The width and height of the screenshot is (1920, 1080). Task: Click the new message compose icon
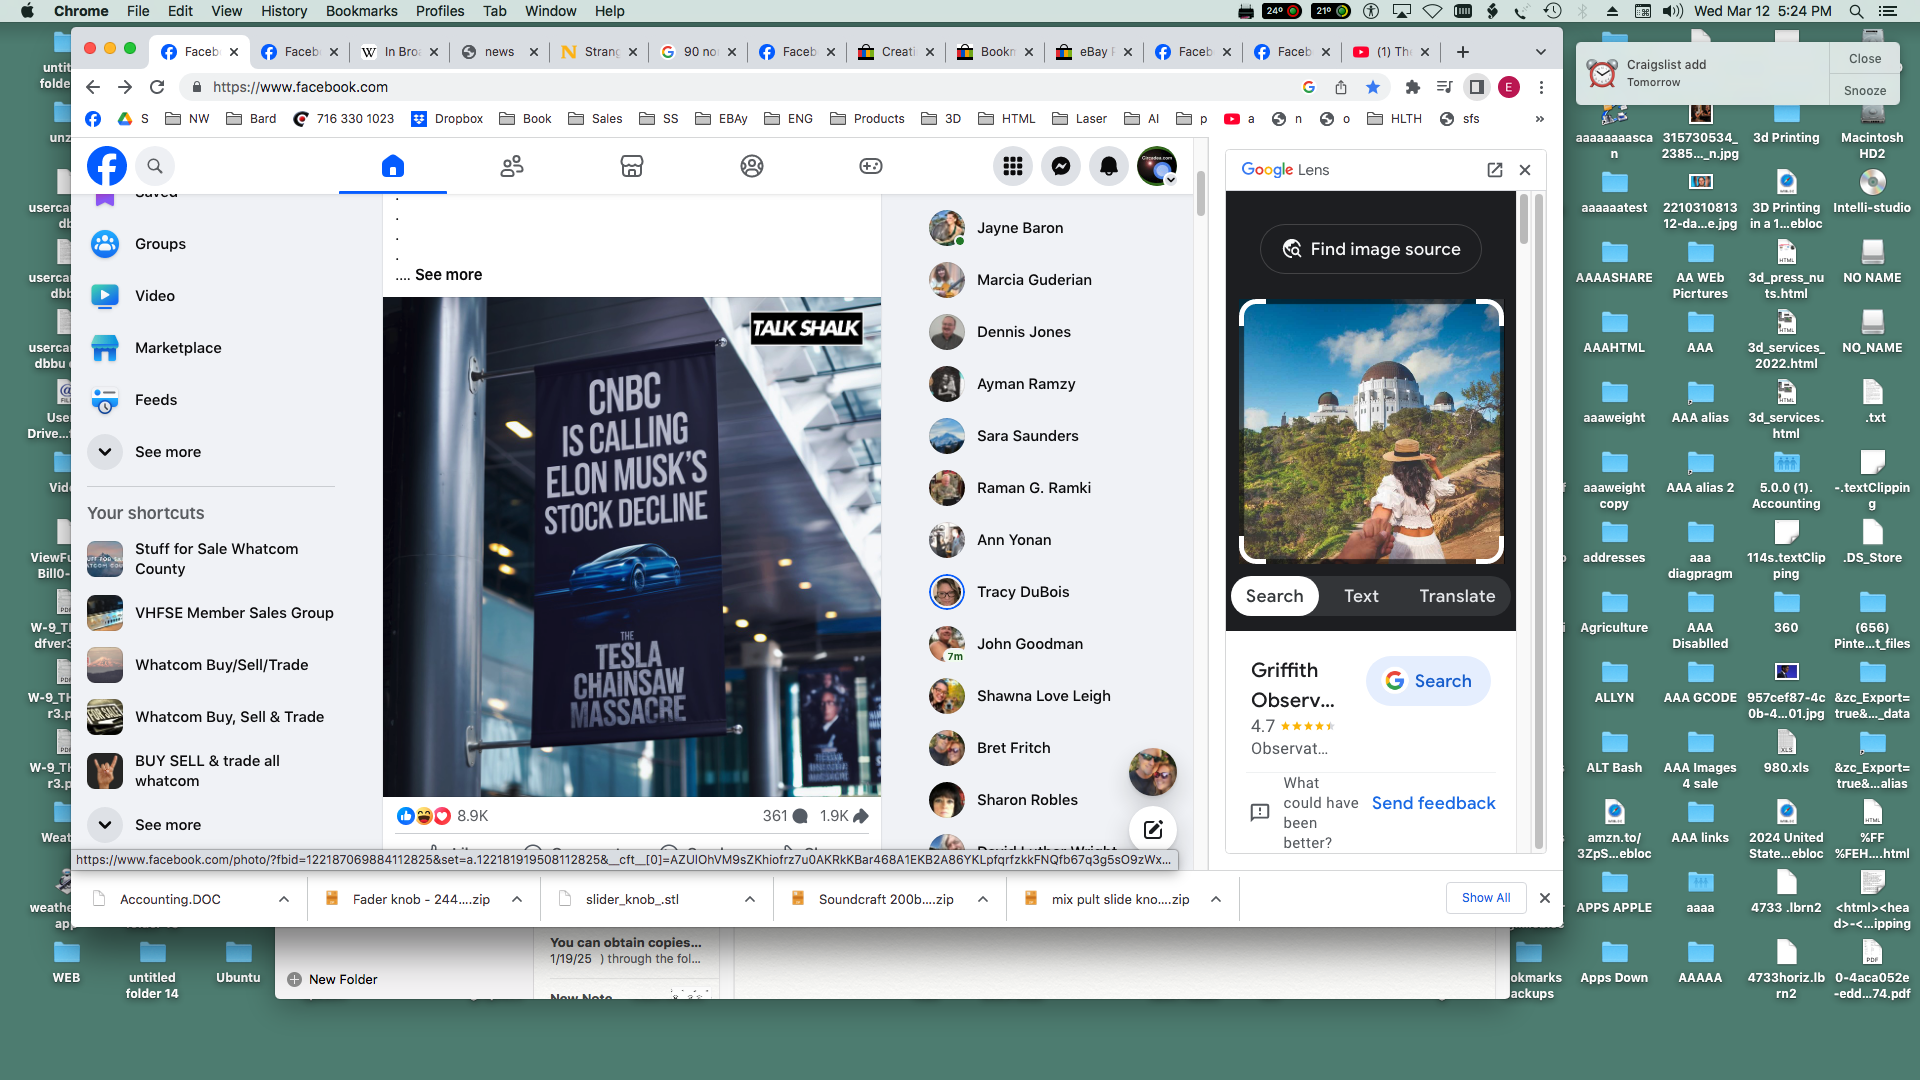(1152, 829)
